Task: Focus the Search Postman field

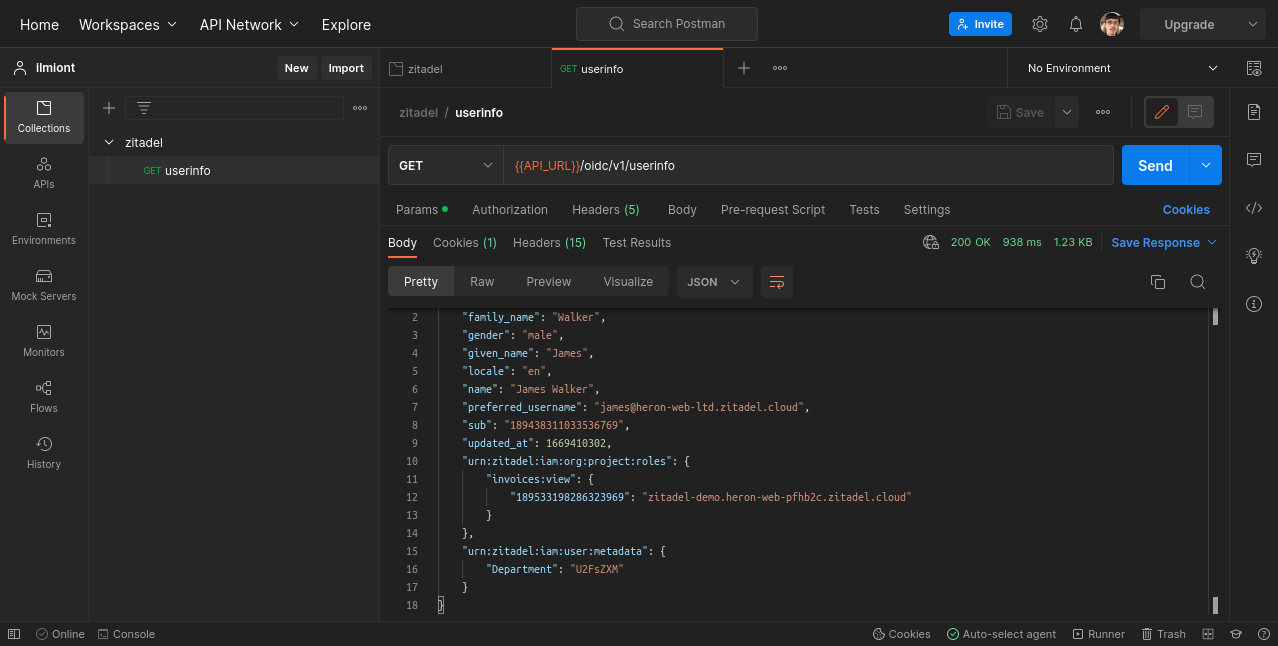Action: coord(666,24)
